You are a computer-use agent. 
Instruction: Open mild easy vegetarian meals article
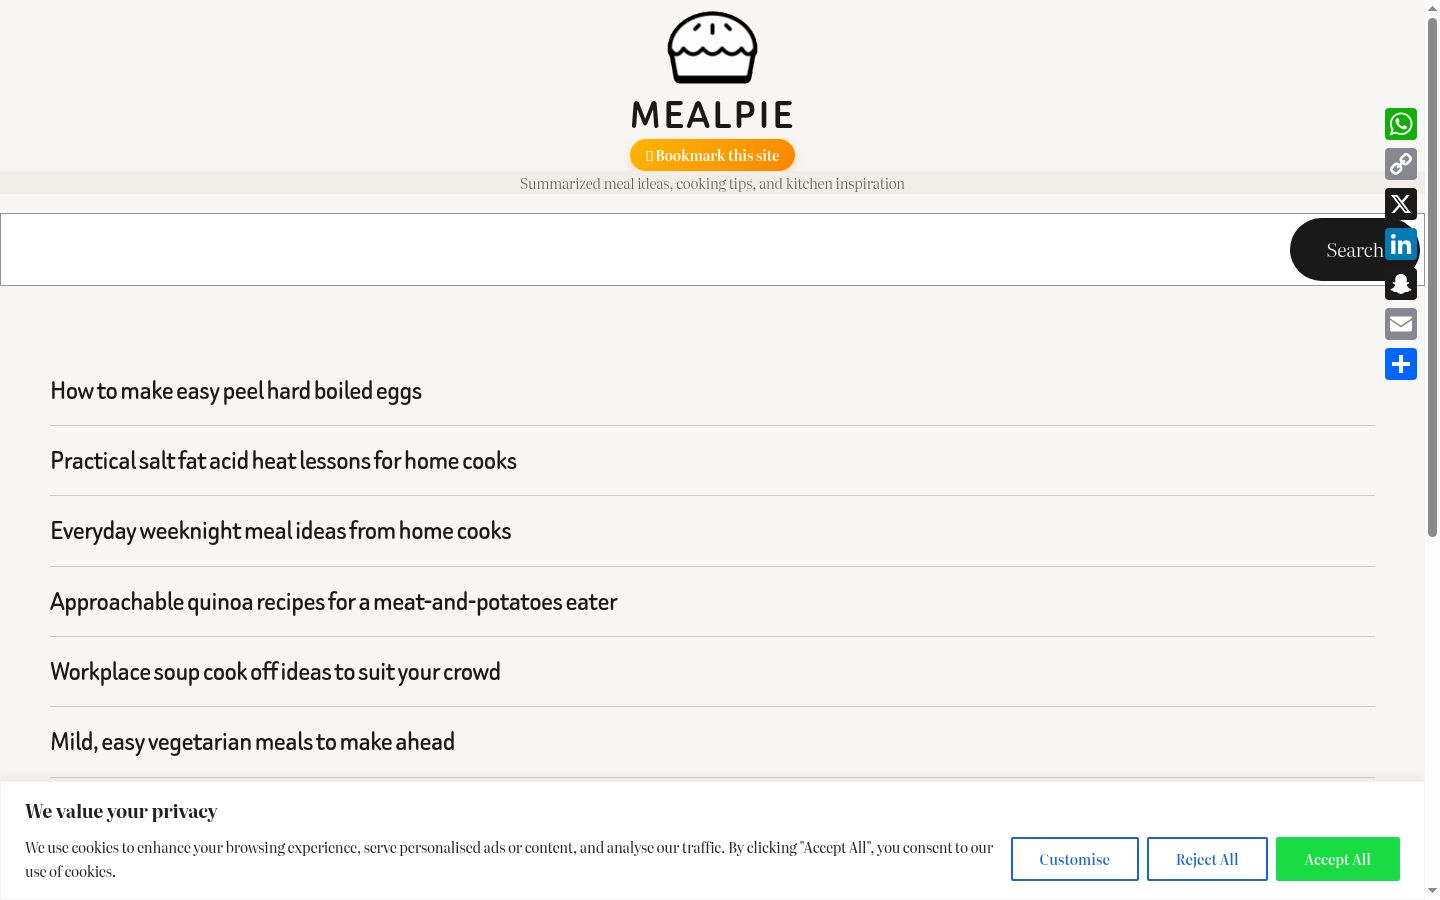pyautogui.click(x=252, y=742)
